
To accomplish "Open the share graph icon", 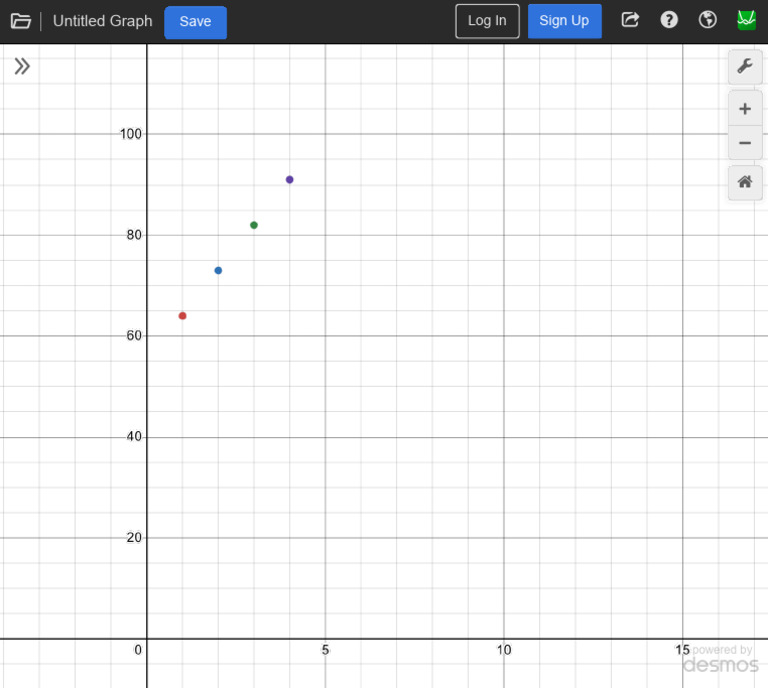I will pos(630,20).
